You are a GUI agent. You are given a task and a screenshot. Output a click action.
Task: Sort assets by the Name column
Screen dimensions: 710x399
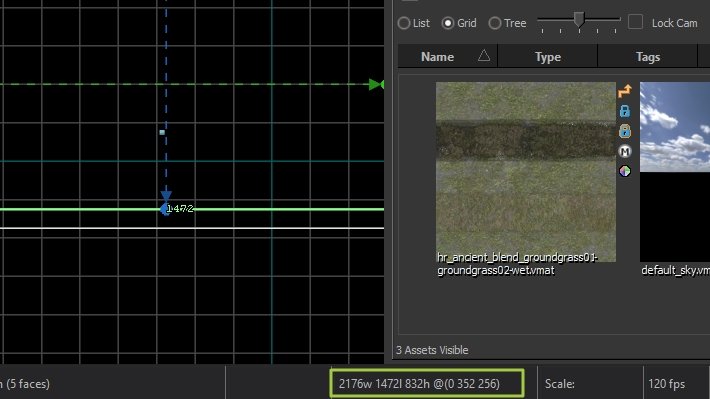(x=447, y=57)
